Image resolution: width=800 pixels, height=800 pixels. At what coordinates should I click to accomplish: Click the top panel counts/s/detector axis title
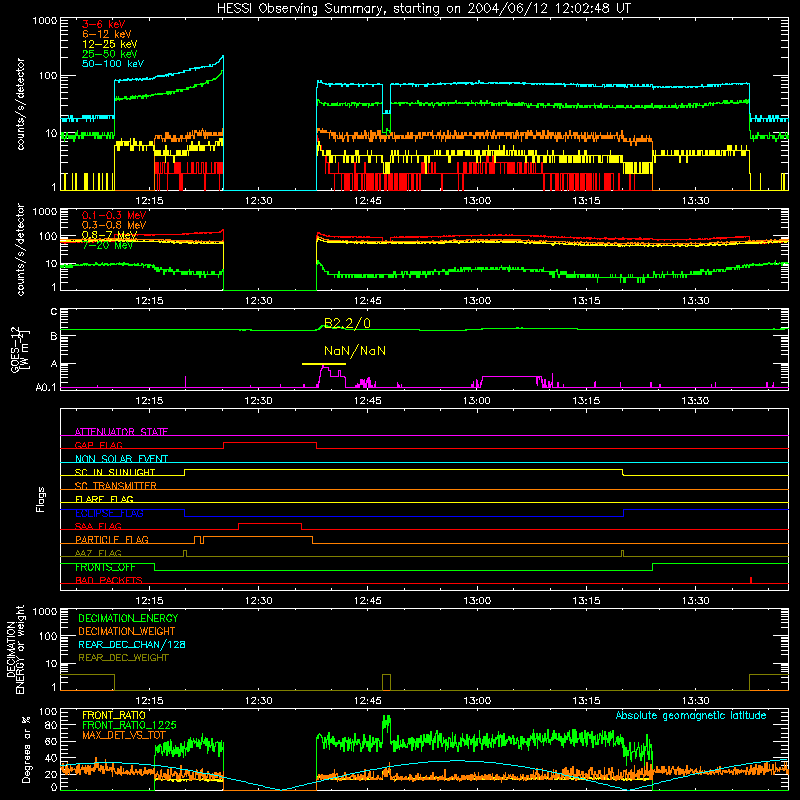(x=20, y=104)
